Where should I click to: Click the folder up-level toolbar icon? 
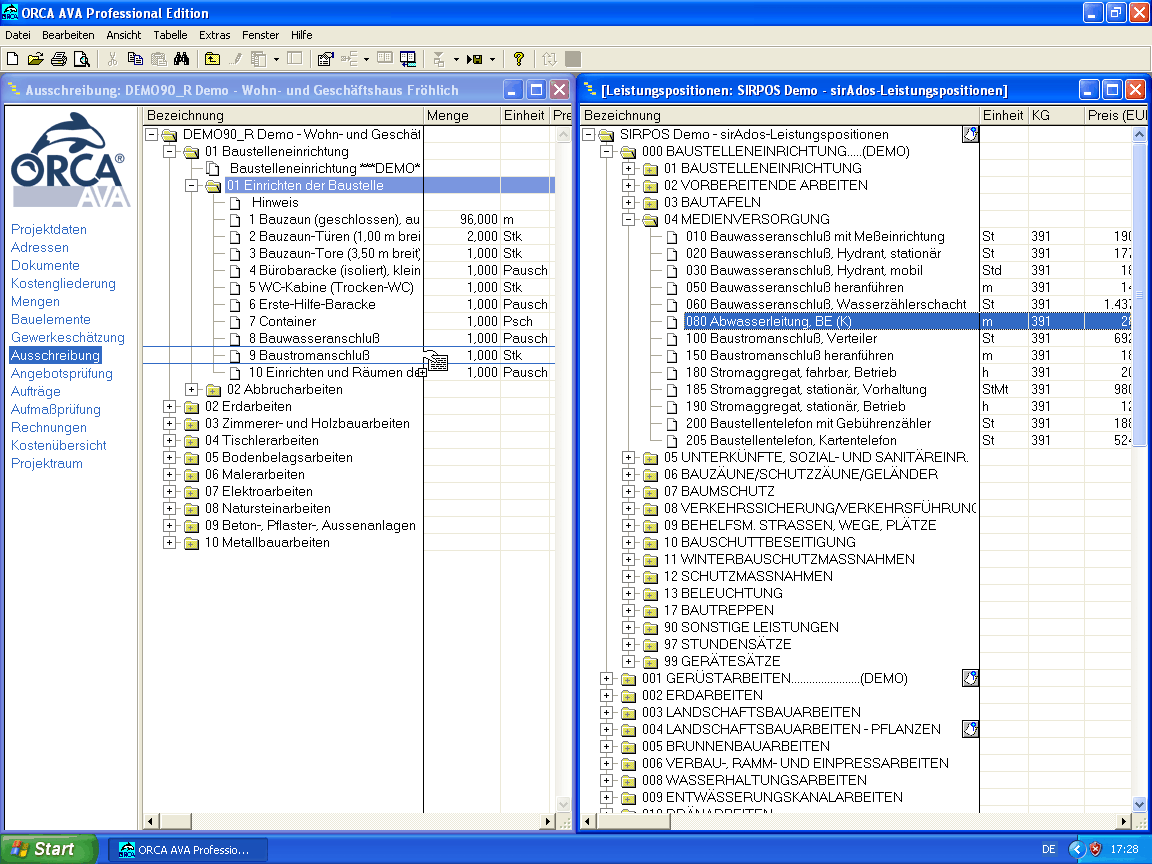(x=212, y=59)
